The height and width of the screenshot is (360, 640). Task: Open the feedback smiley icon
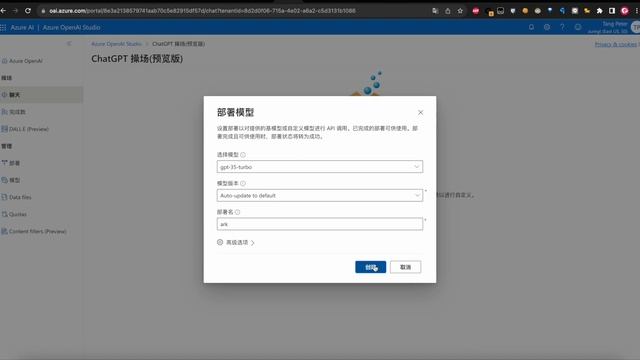pyautogui.click(x=578, y=27)
